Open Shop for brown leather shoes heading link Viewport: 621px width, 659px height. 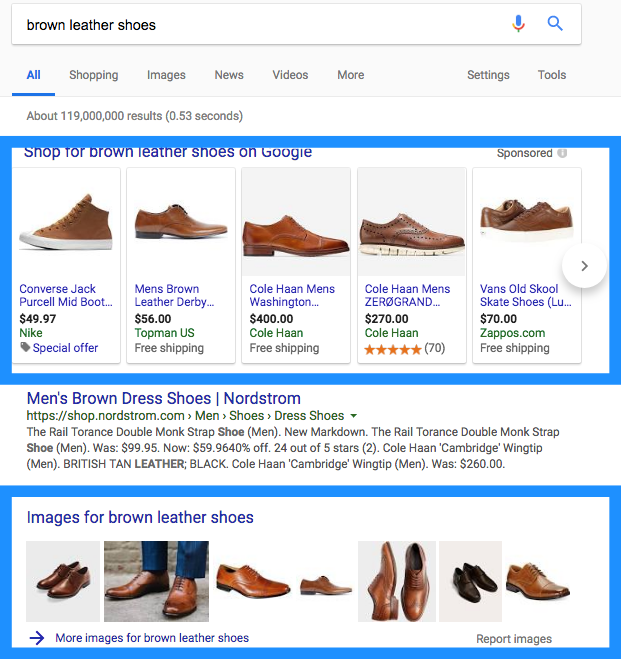[x=168, y=152]
